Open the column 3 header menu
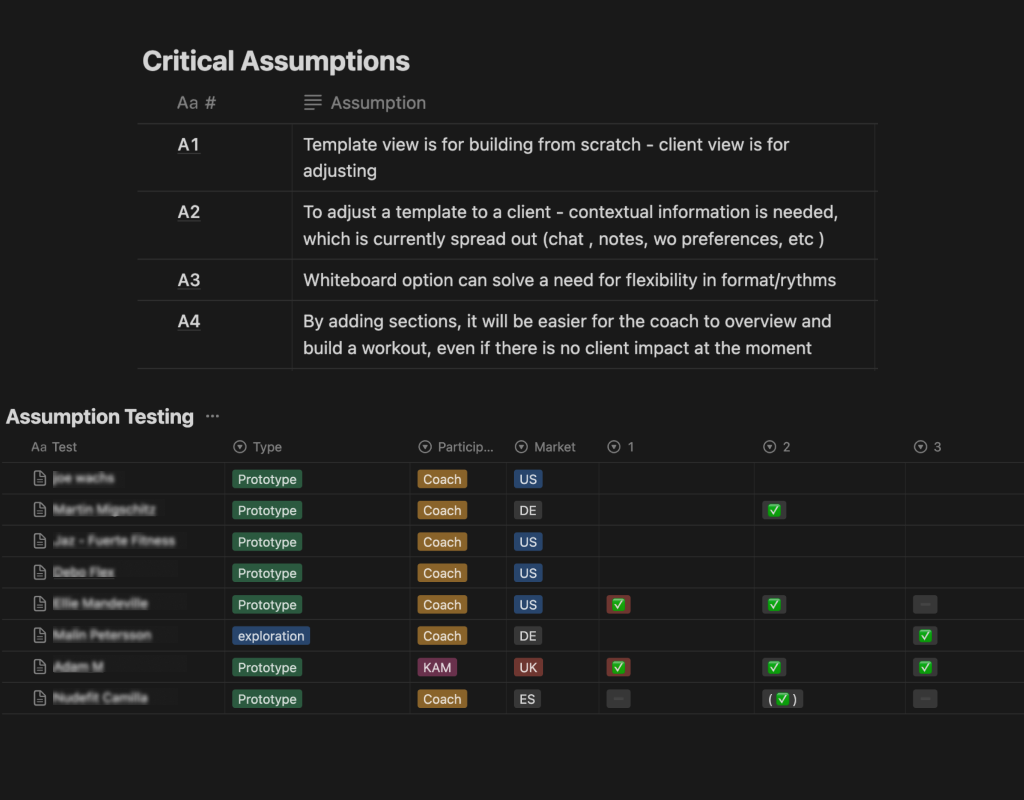 click(x=927, y=447)
